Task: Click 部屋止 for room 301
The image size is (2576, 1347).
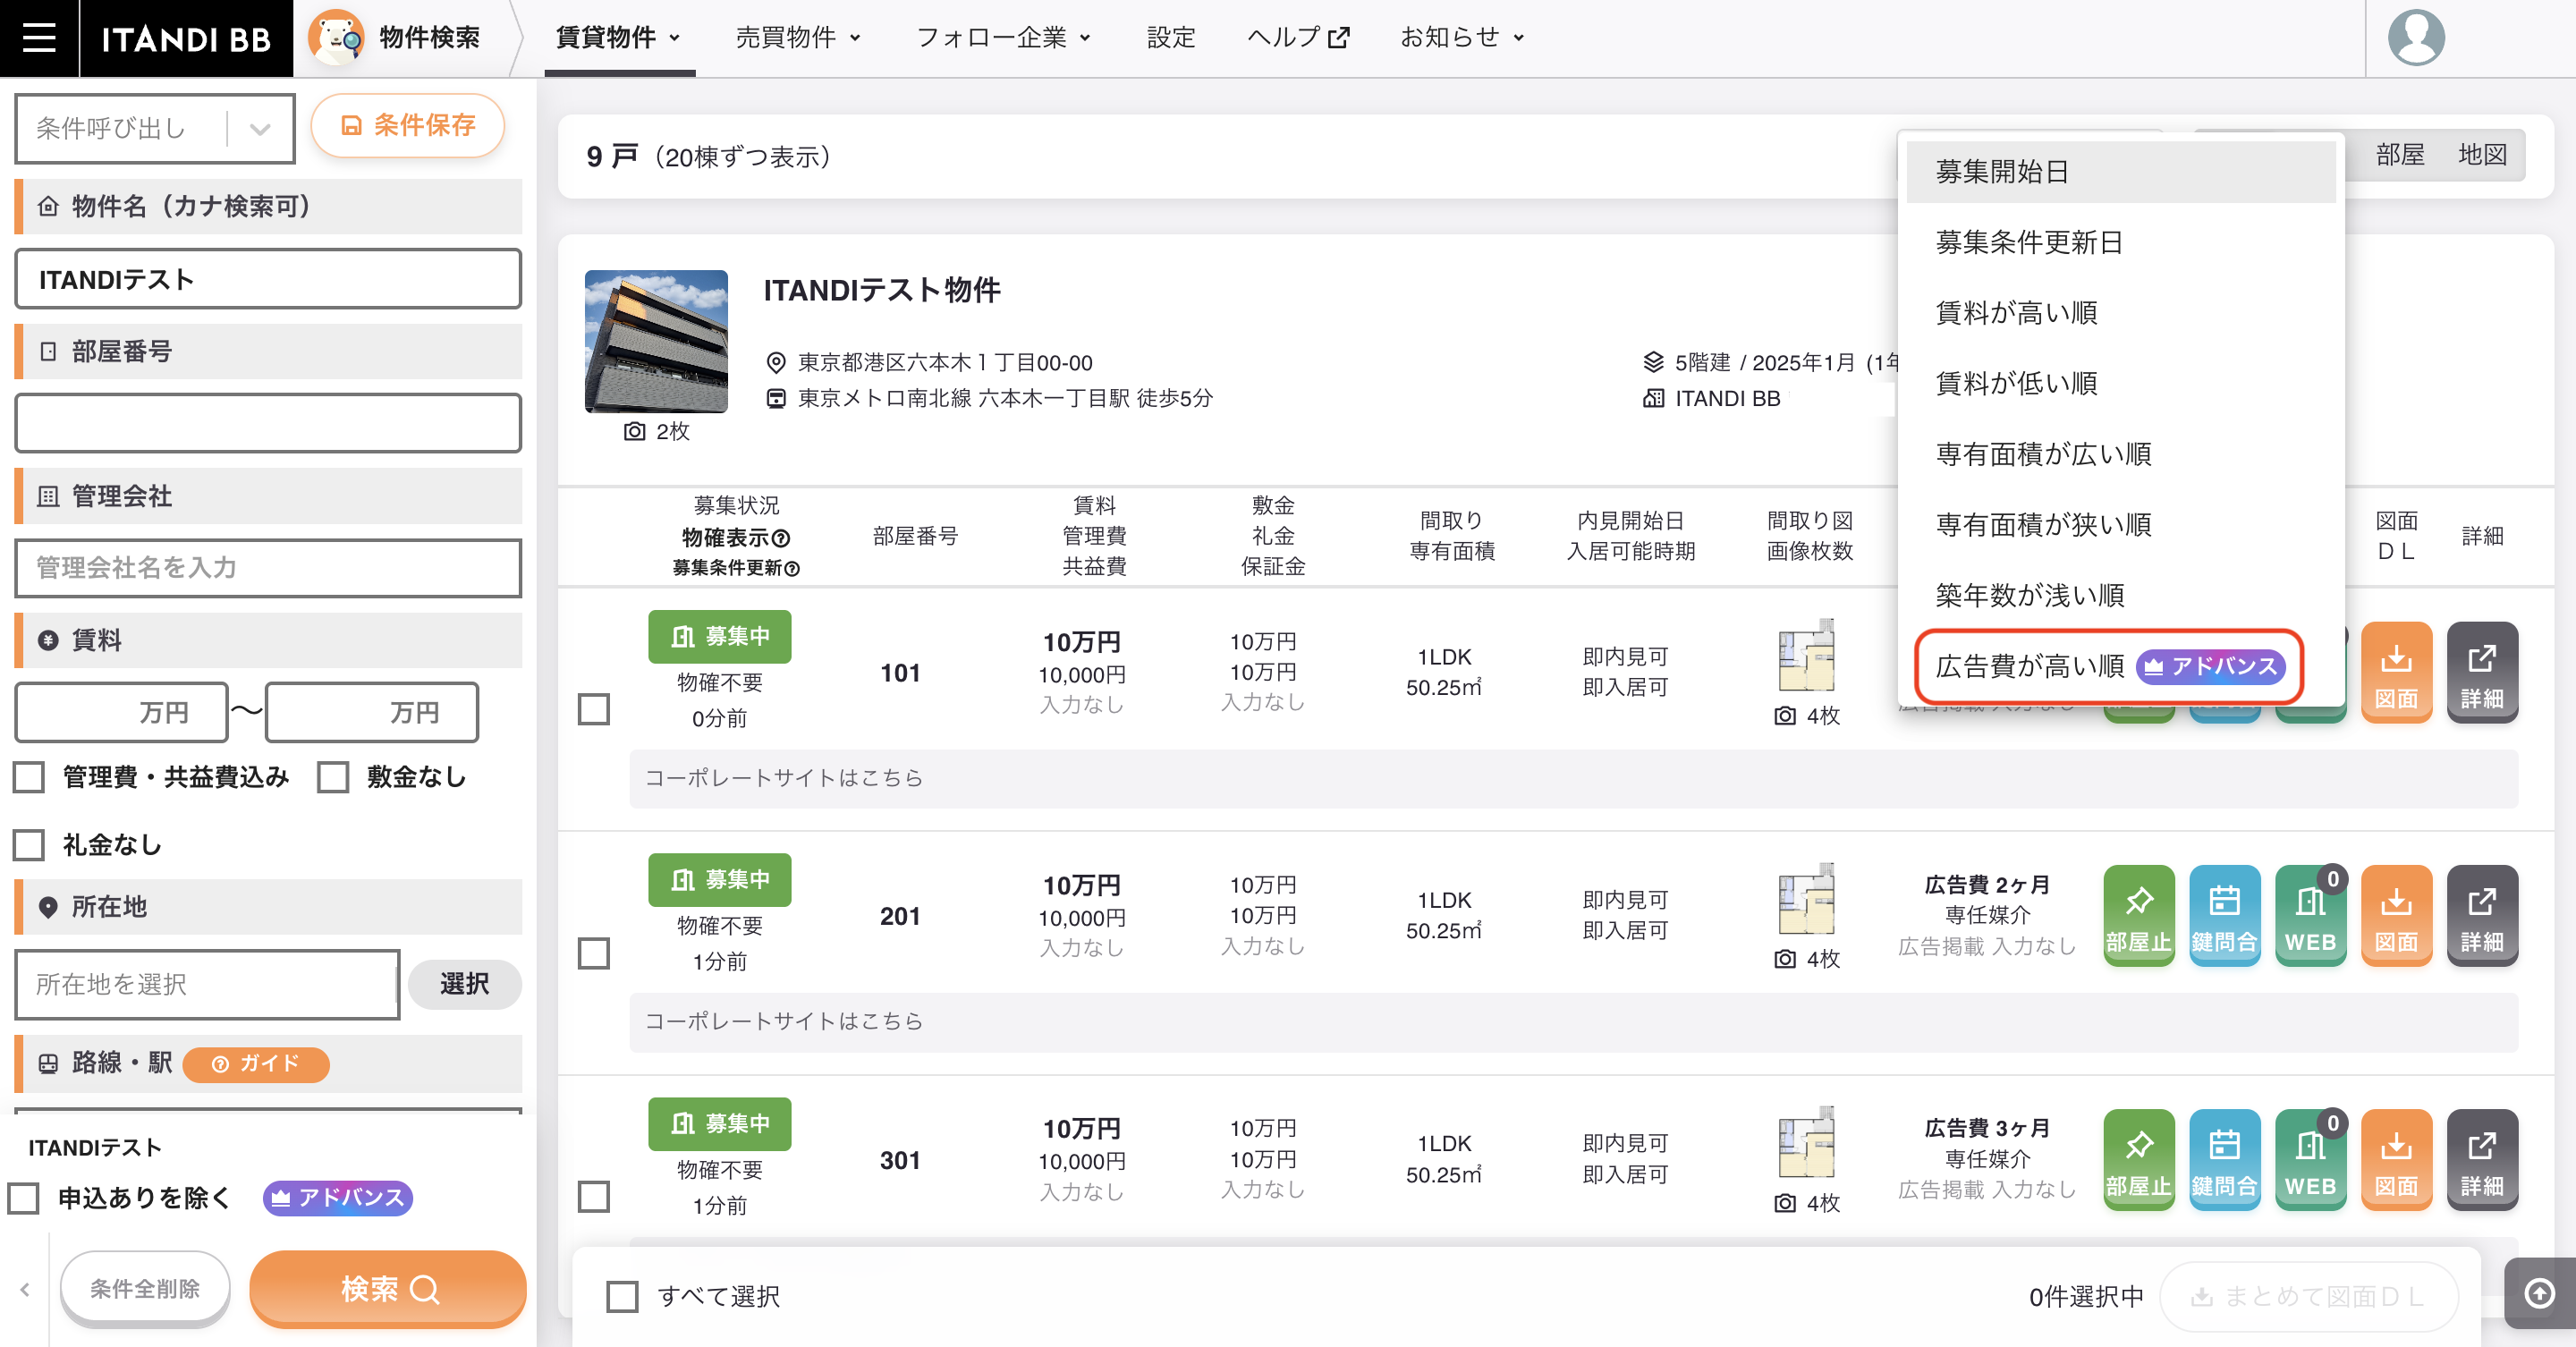Action: pos(2138,1159)
